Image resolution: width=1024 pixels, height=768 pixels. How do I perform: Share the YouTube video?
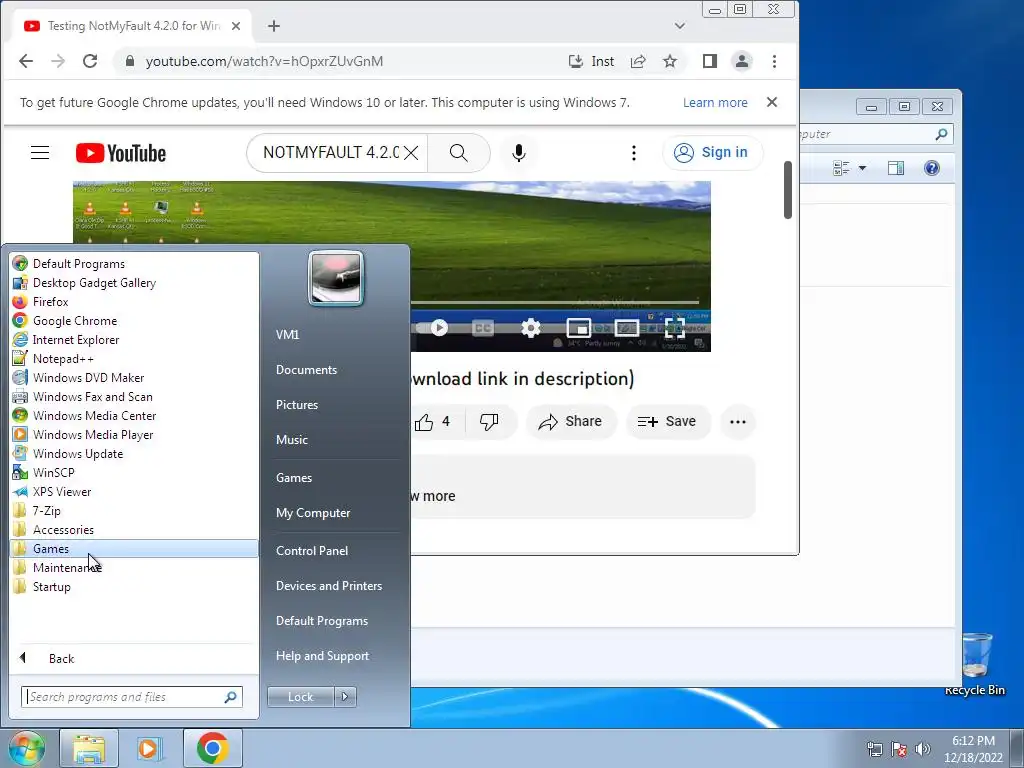[570, 422]
